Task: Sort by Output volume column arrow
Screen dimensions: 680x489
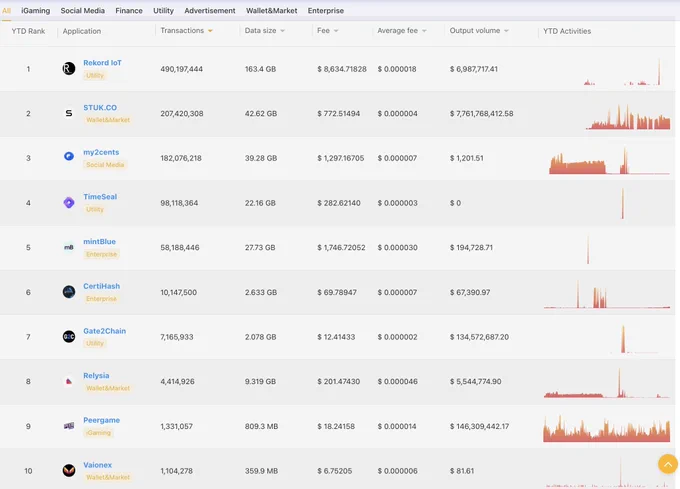Action: (x=506, y=31)
